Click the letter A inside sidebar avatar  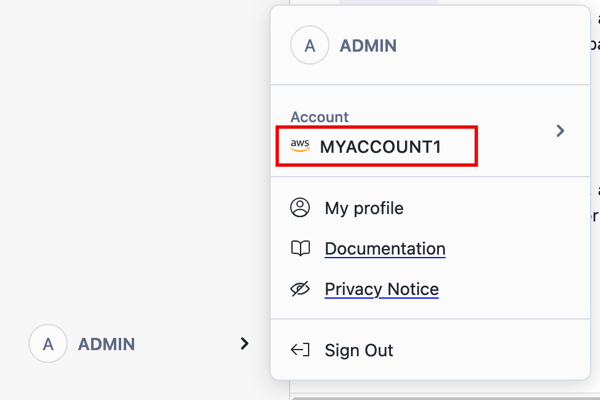tap(48, 344)
